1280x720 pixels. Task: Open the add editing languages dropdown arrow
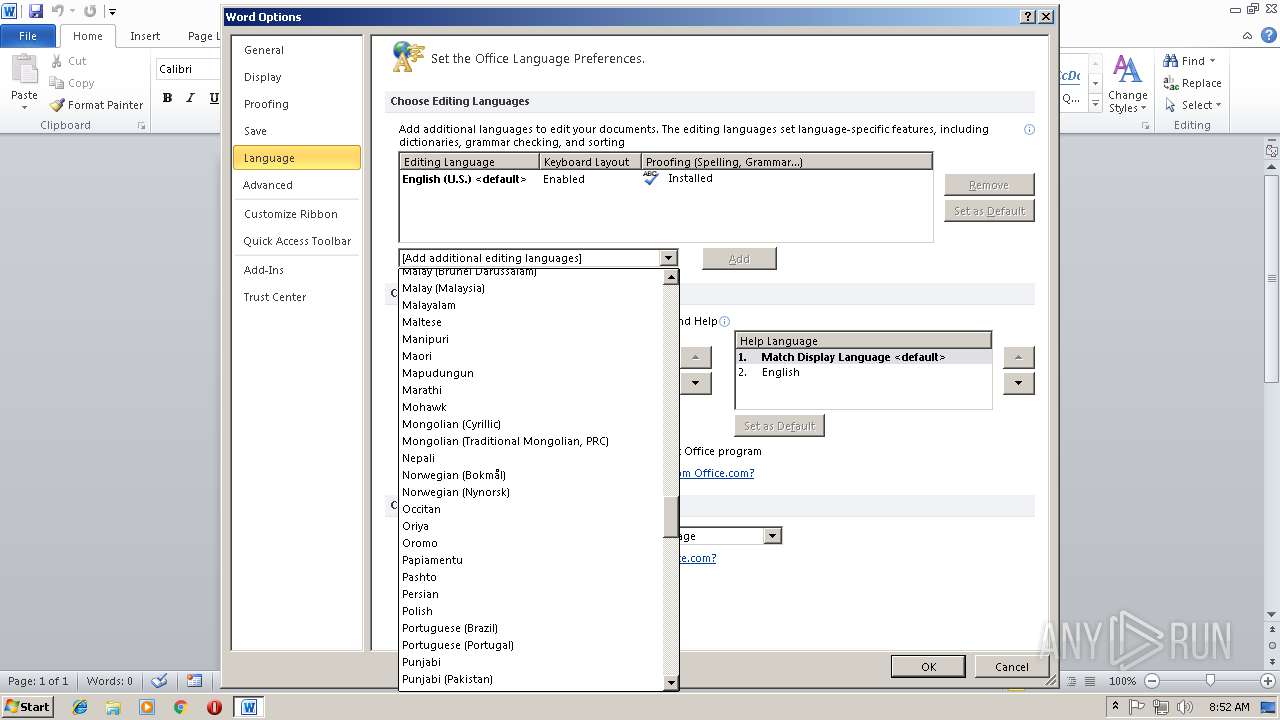point(668,258)
